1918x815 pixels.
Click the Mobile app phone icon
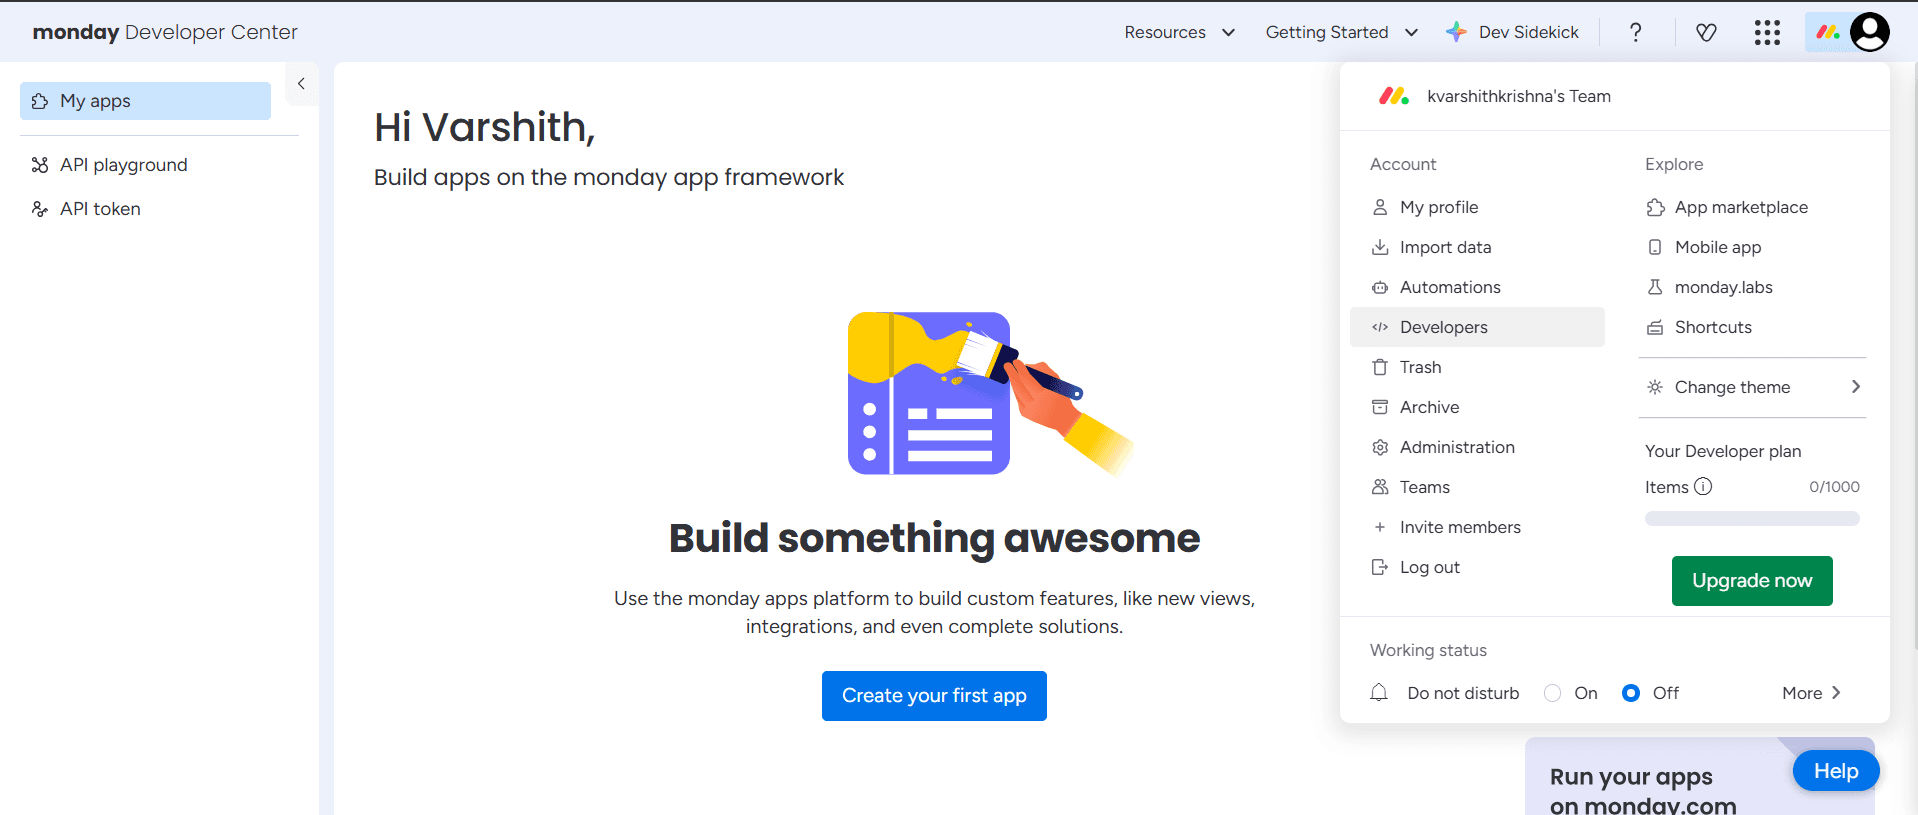pyautogui.click(x=1655, y=247)
